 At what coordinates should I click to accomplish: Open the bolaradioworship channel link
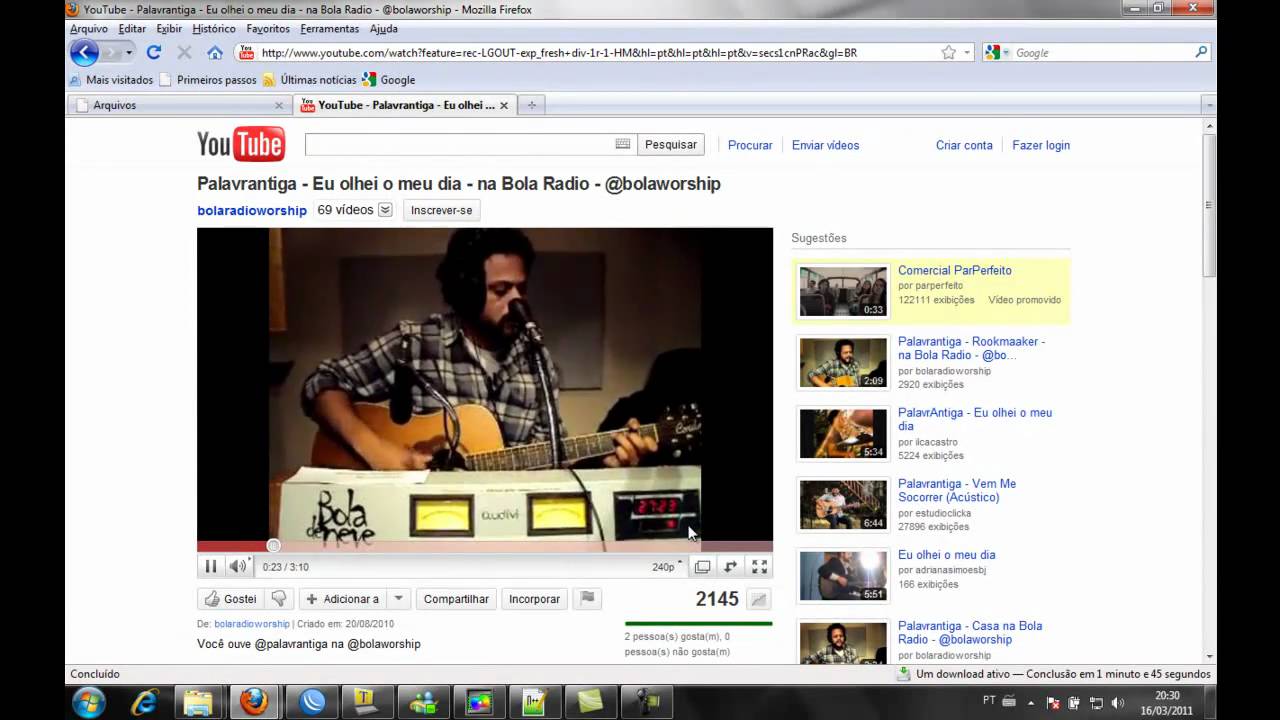click(252, 211)
